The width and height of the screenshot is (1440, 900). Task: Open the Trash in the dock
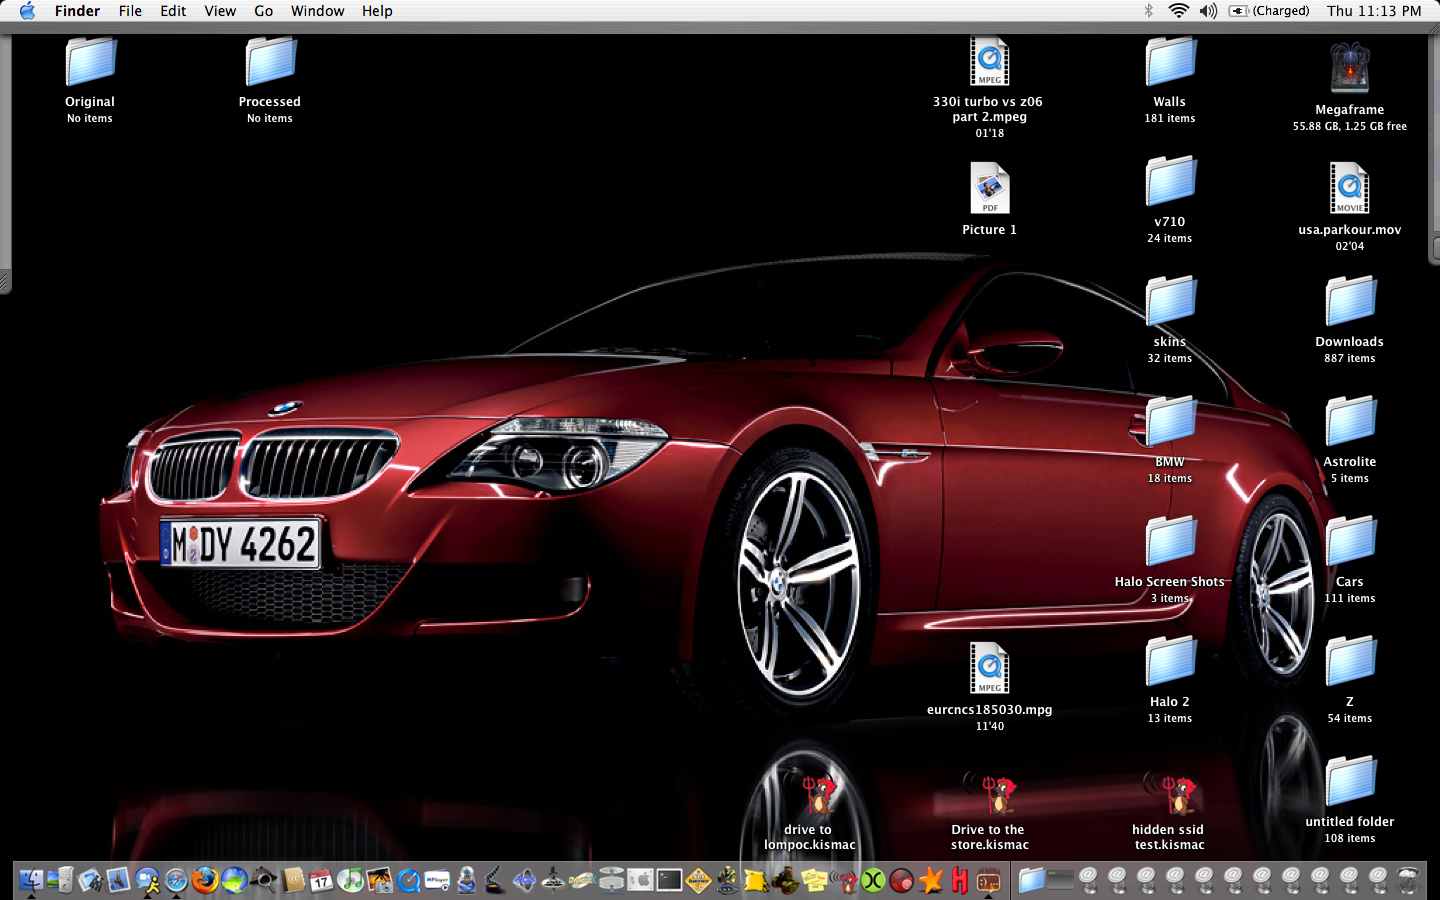[1409, 880]
